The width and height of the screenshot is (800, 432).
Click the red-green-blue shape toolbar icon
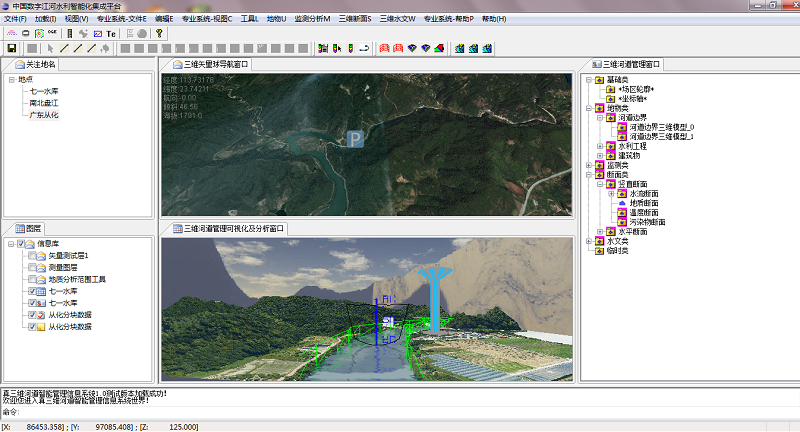pos(439,48)
